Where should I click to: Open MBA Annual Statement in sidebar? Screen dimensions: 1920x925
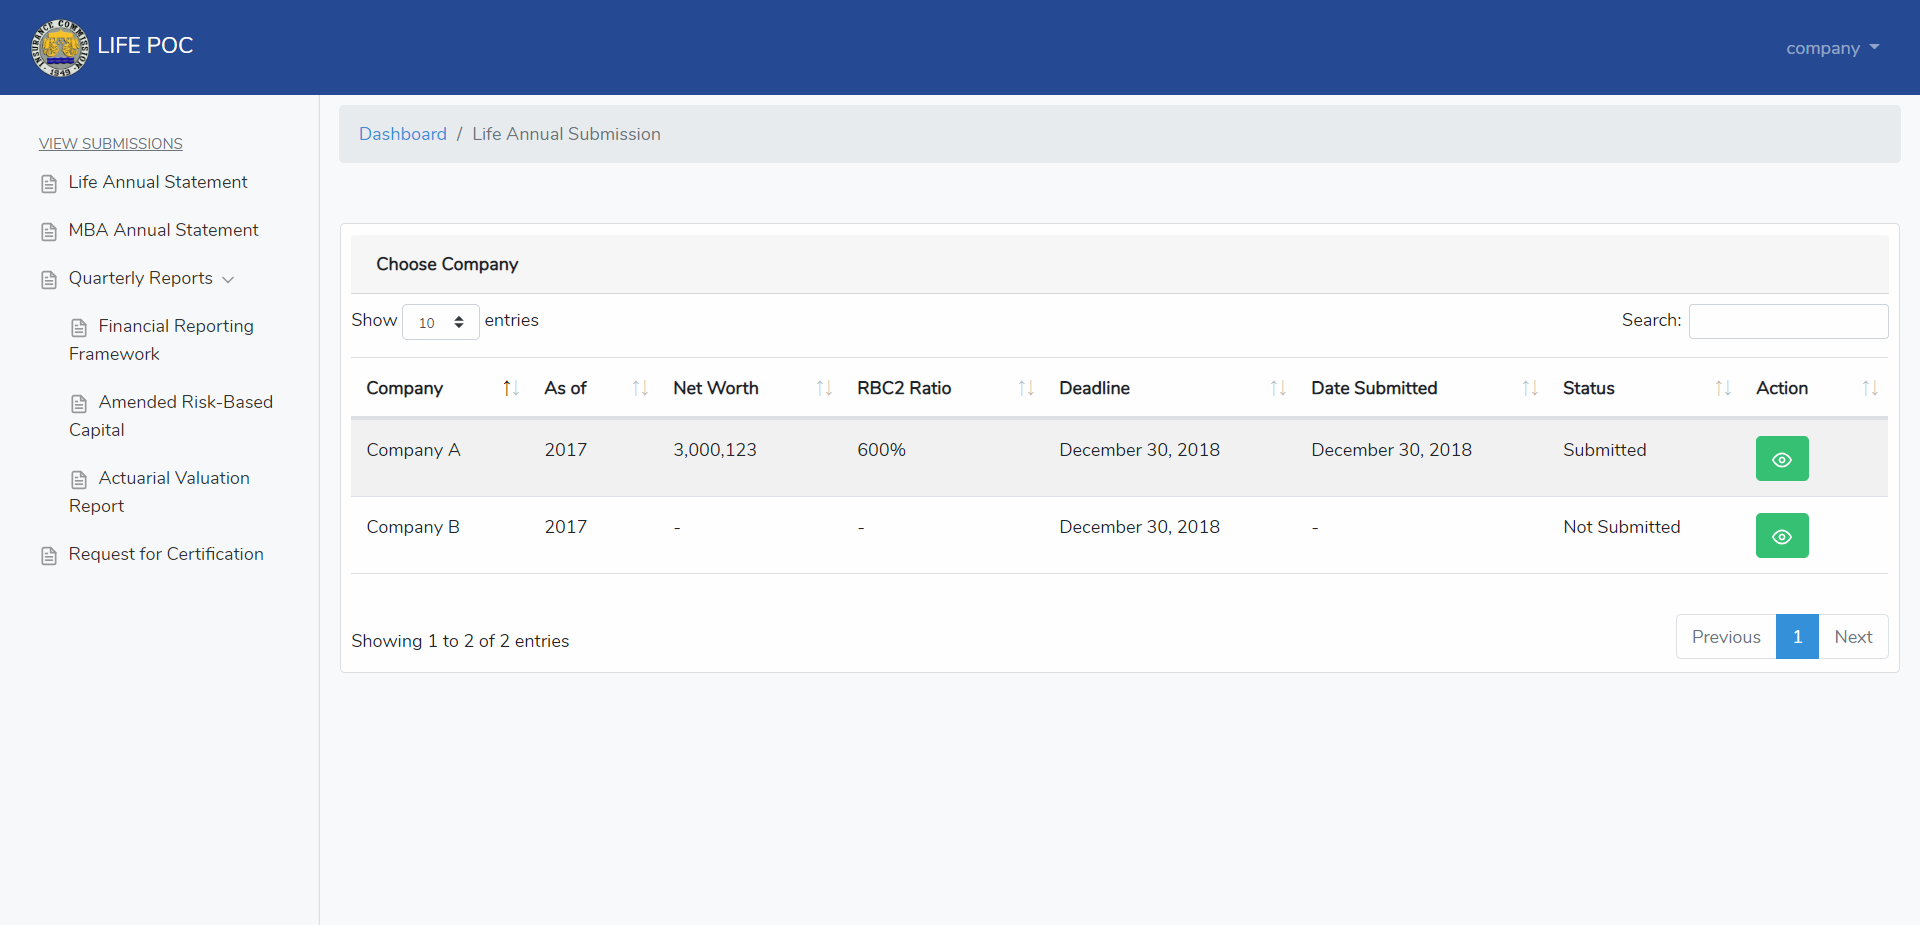click(164, 230)
